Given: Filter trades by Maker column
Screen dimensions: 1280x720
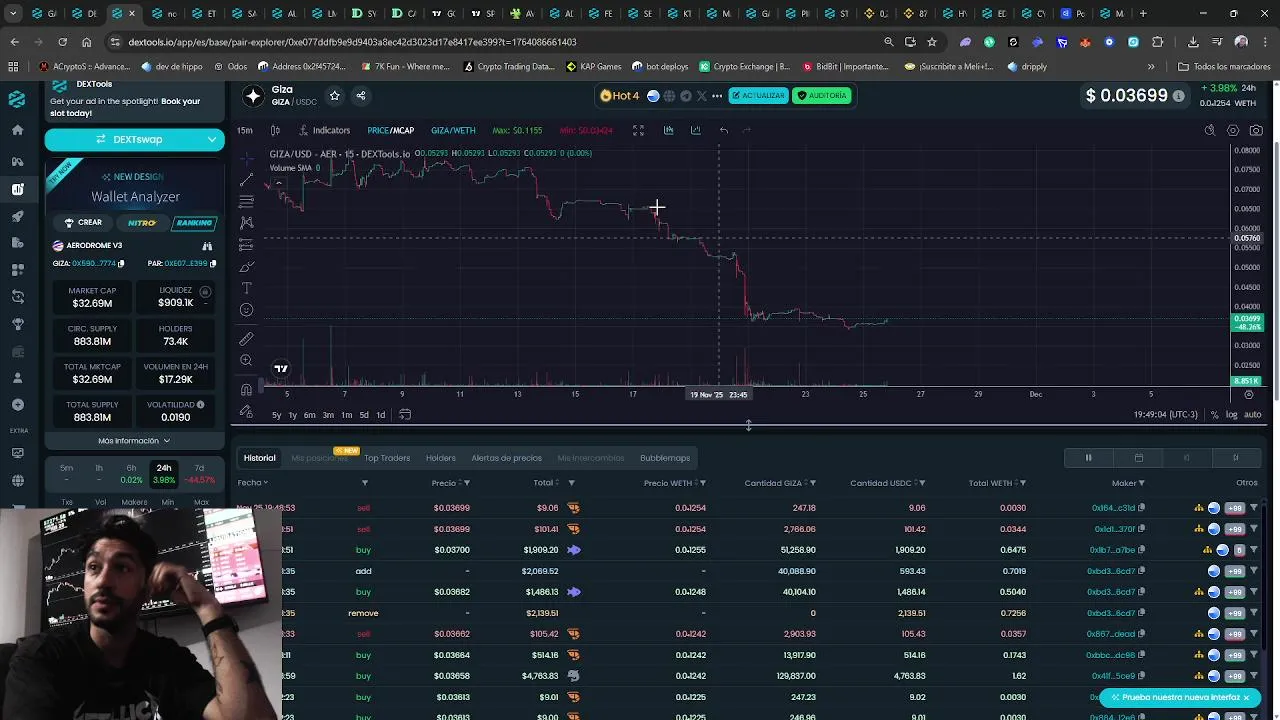Looking at the screenshot, I should pos(1141,483).
